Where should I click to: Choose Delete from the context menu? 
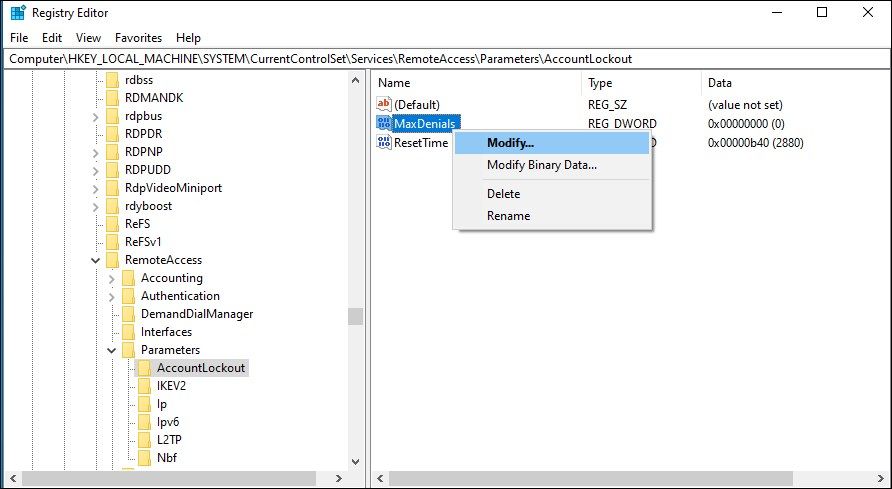click(552, 194)
